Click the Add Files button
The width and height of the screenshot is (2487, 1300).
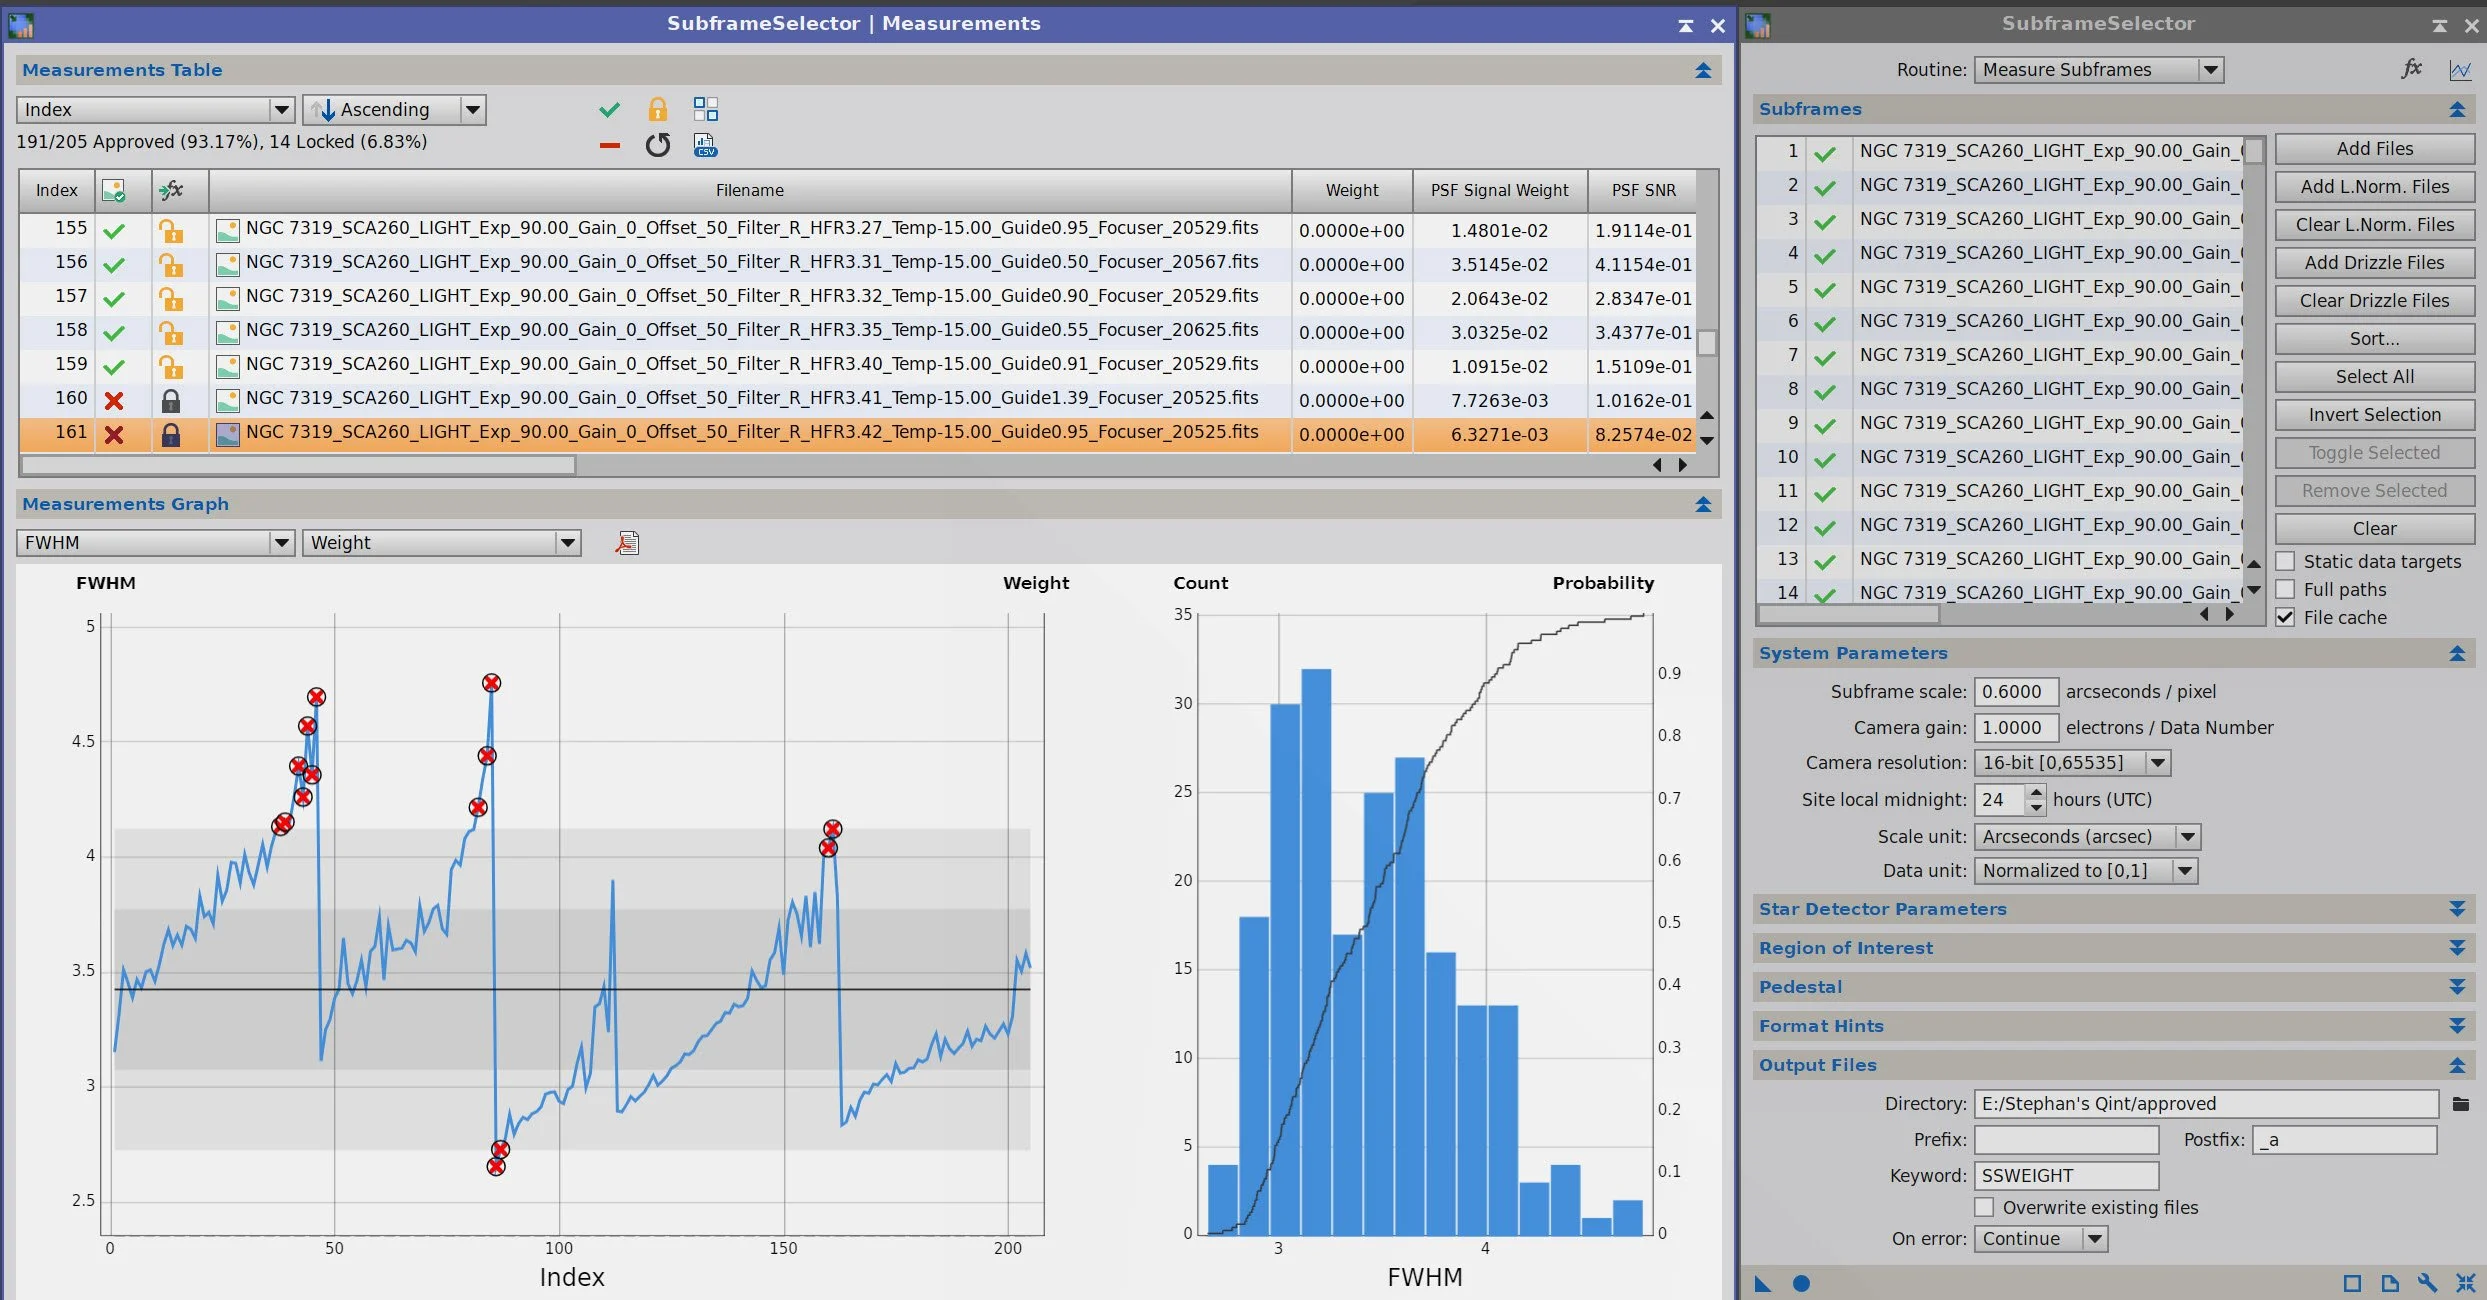[x=2374, y=149]
